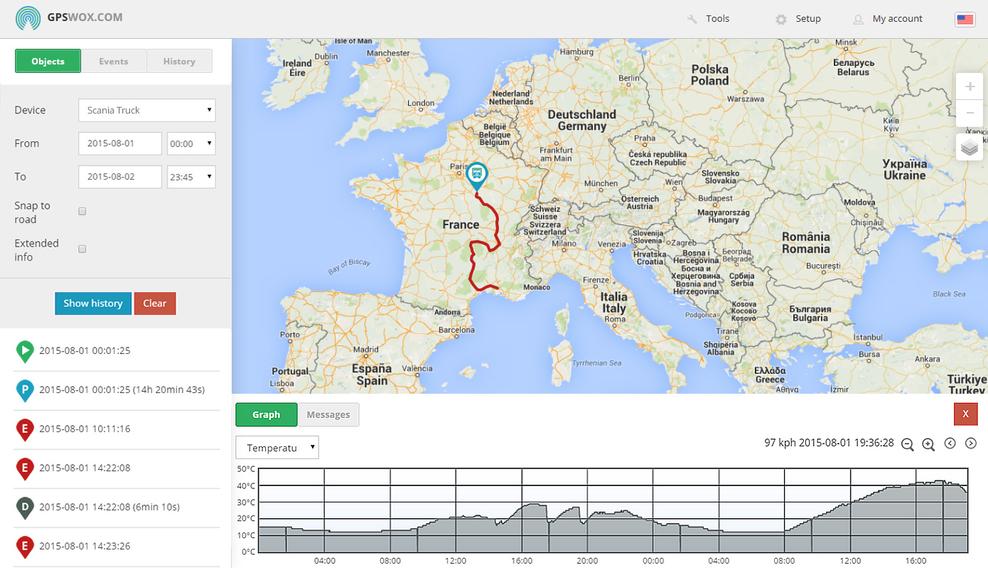
Task: Click the GPSWOX logo icon
Action: [x=28, y=18]
